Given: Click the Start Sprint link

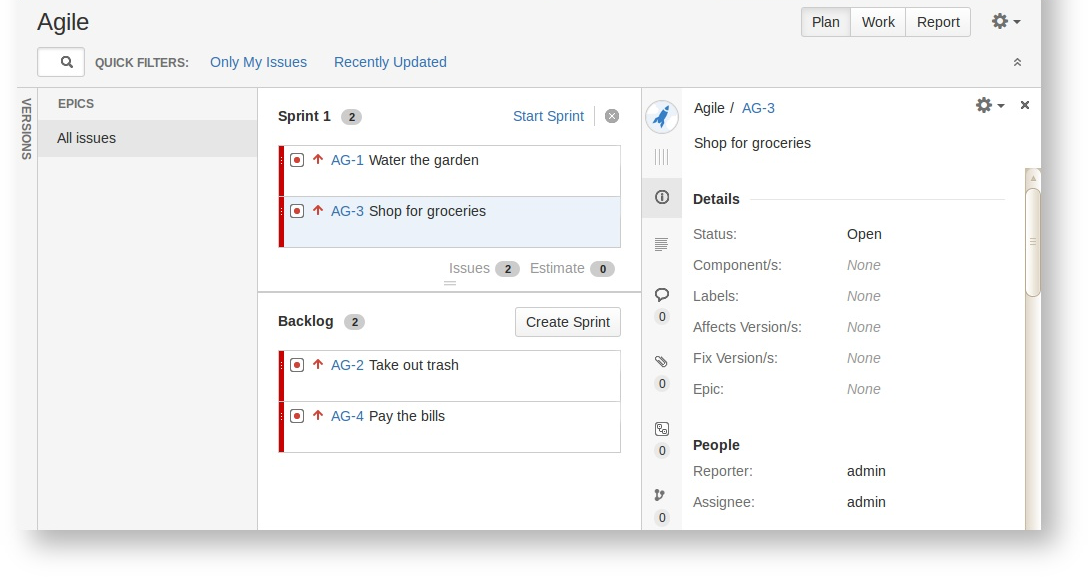Looking at the screenshot, I should (548, 116).
